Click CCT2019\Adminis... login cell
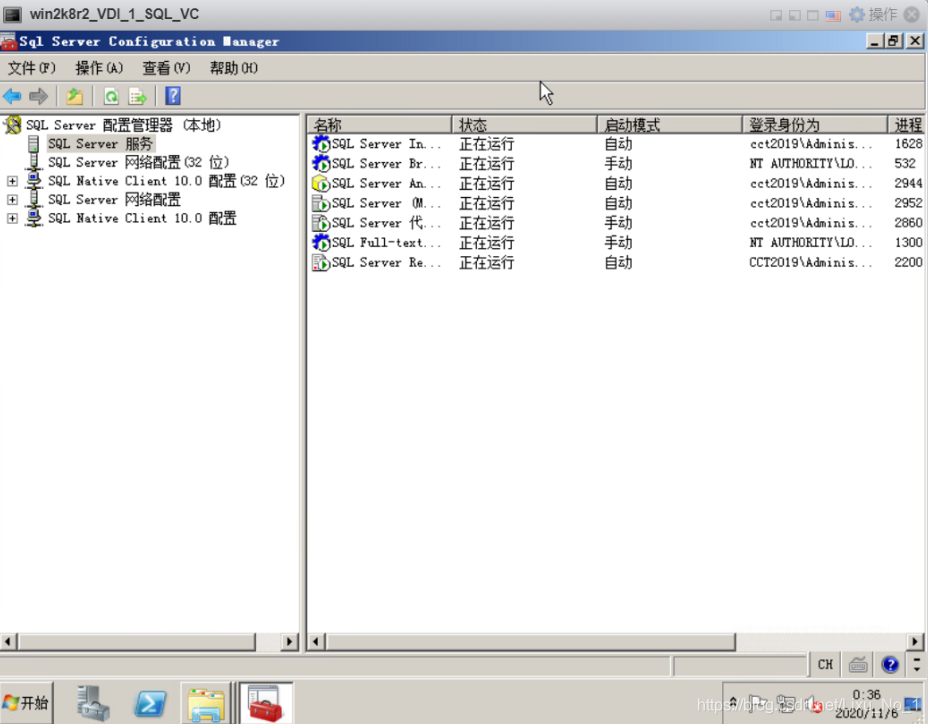The height and width of the screenshot is (724, 928). pyautogui.click(x=810, y=262)
